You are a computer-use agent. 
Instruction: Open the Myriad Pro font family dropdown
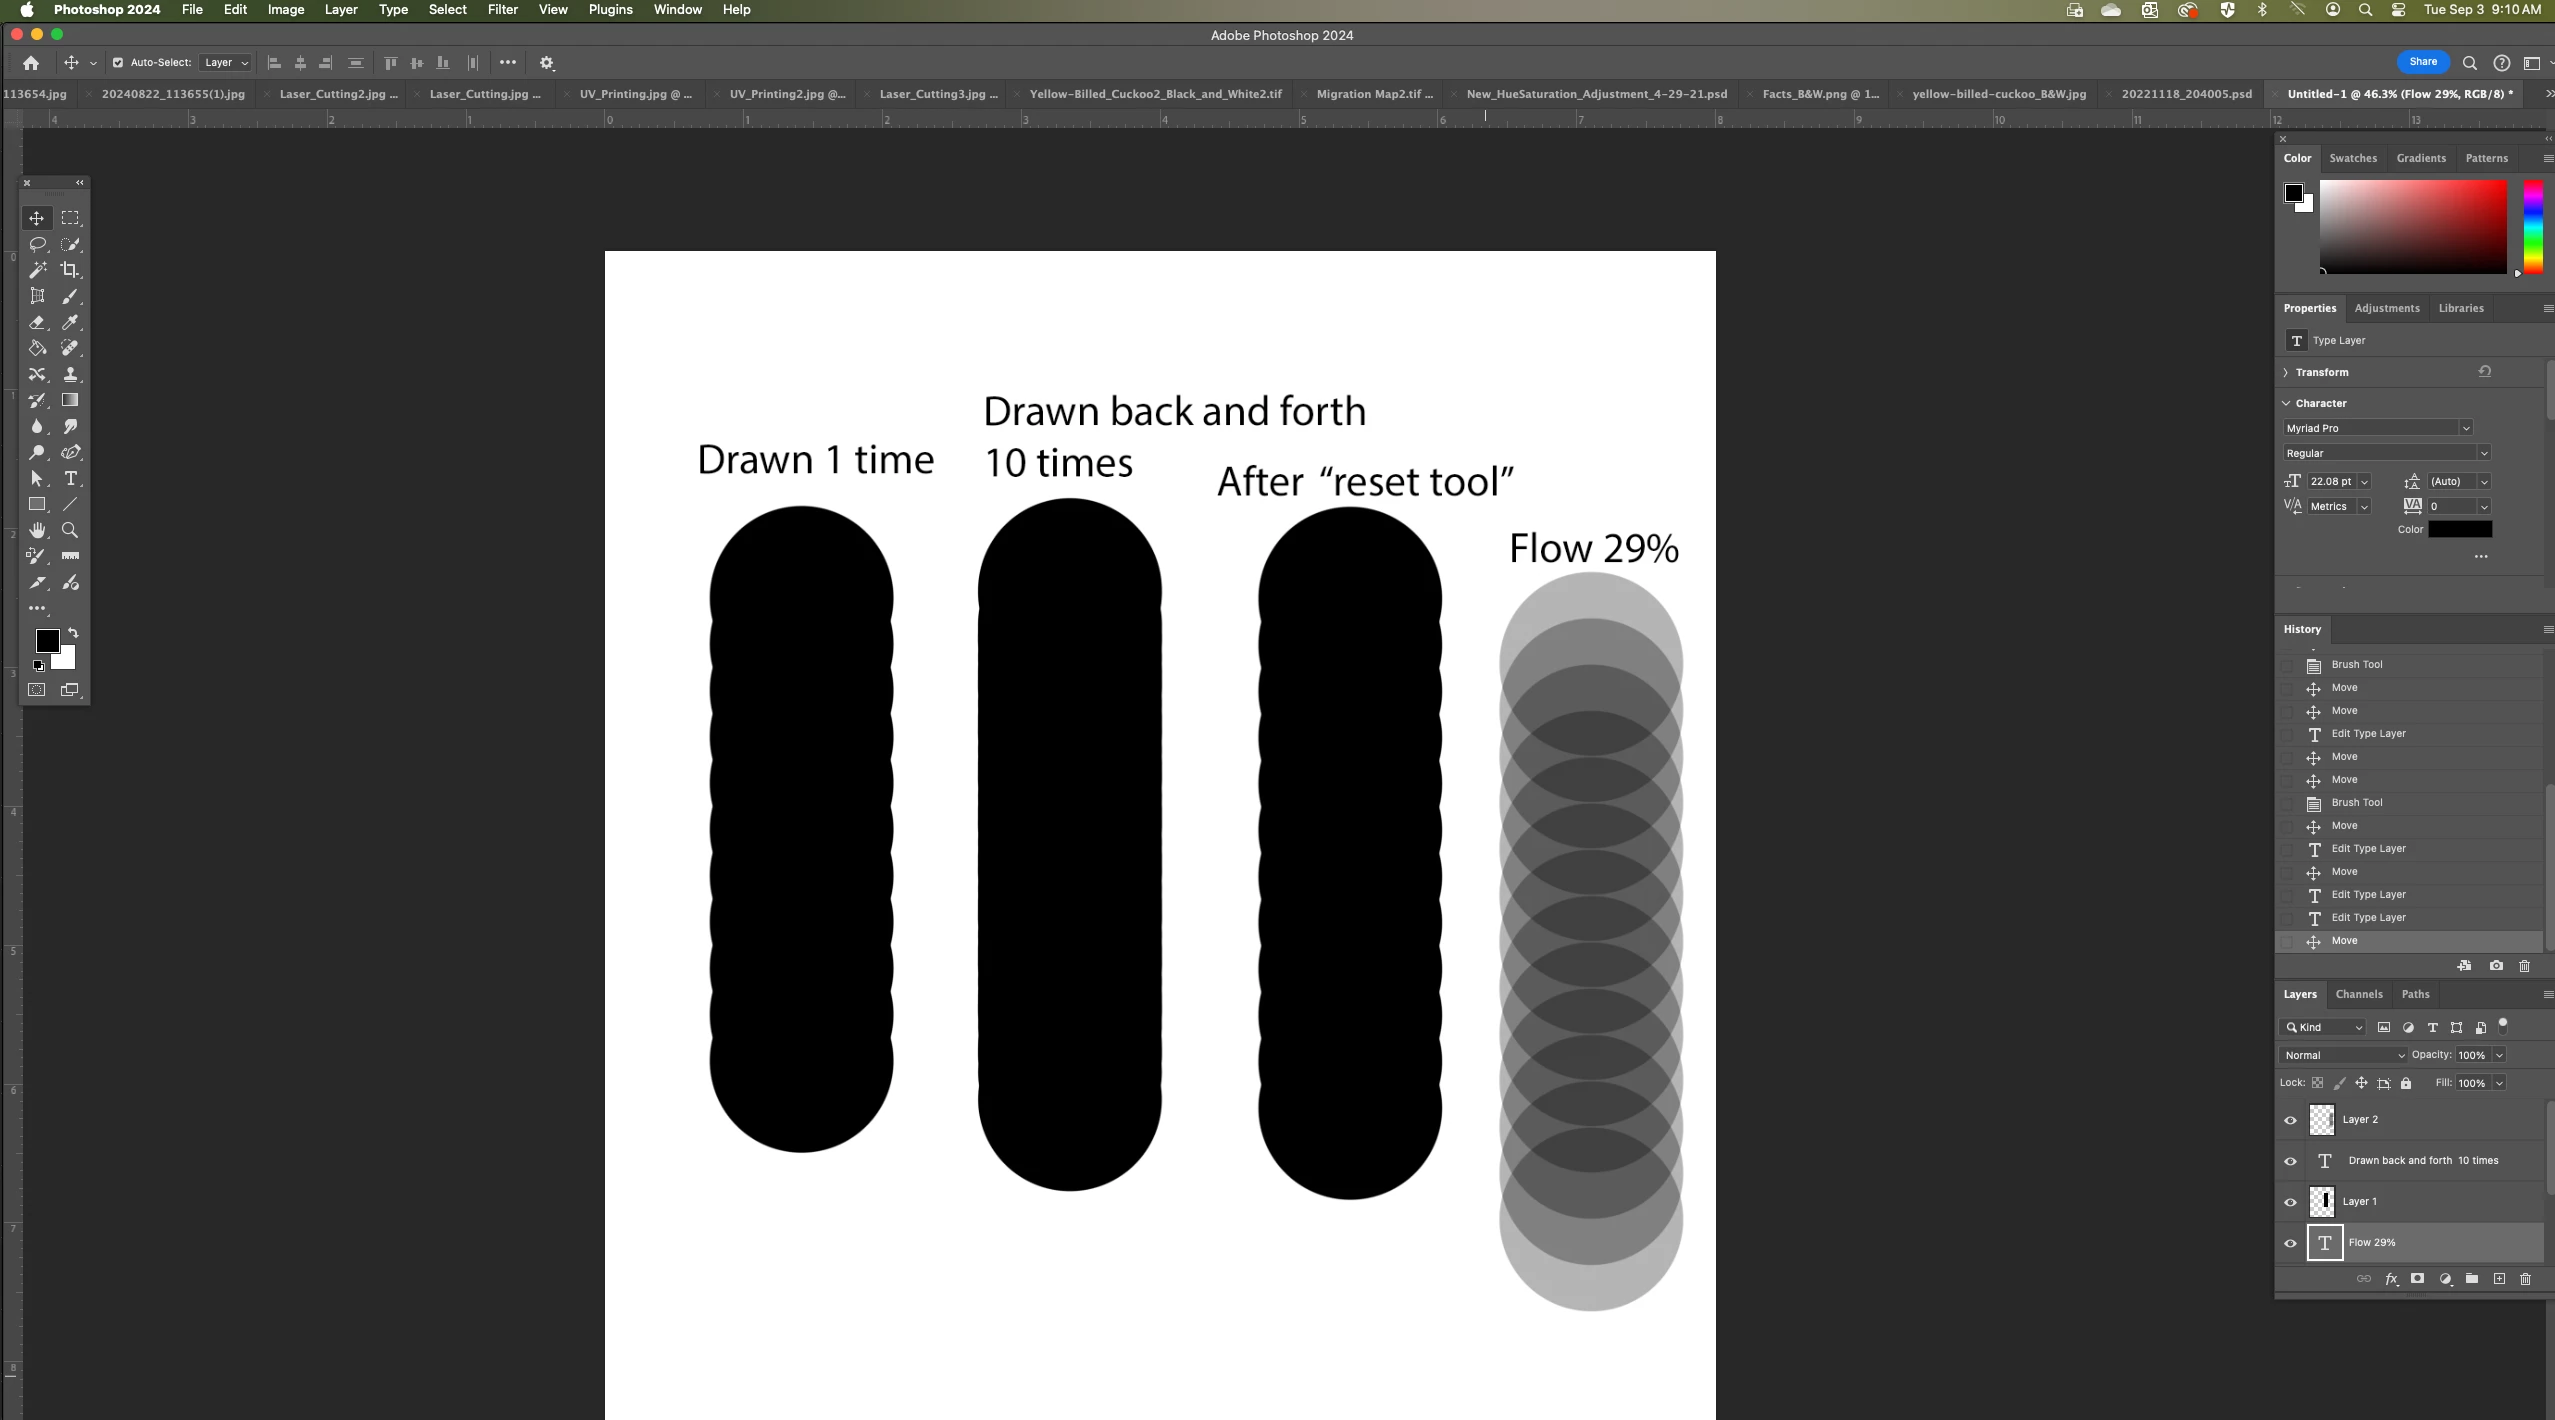point(2377,428)
